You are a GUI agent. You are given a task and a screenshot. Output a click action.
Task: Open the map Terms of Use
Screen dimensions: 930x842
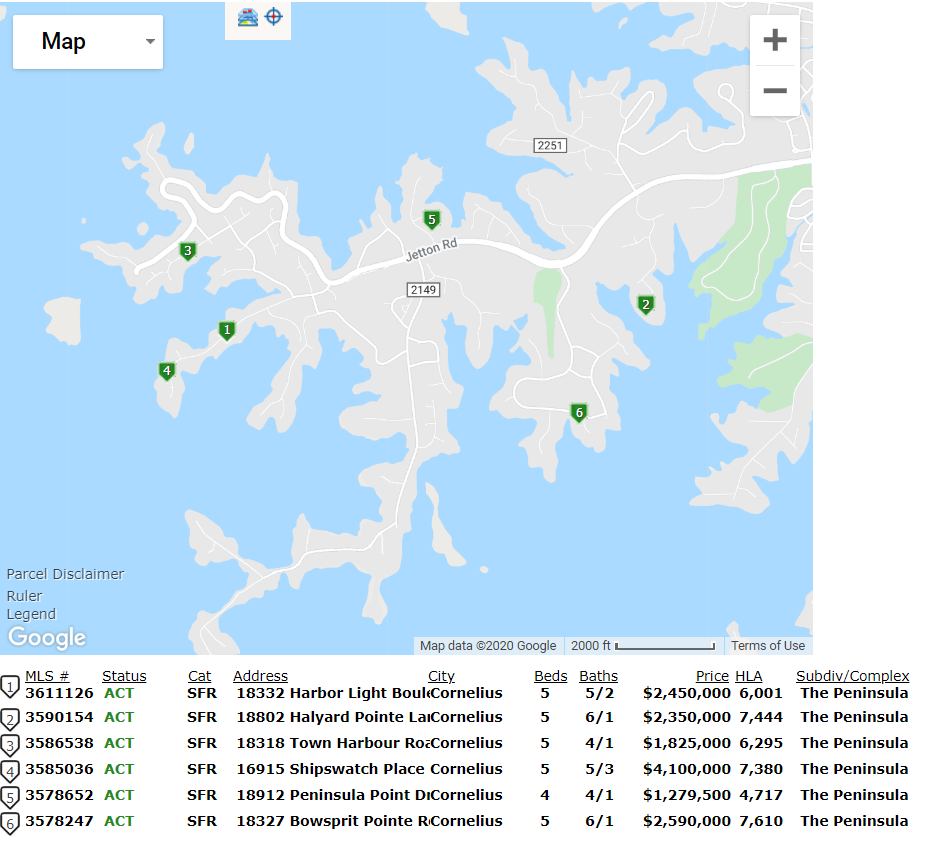click(767, 646)
